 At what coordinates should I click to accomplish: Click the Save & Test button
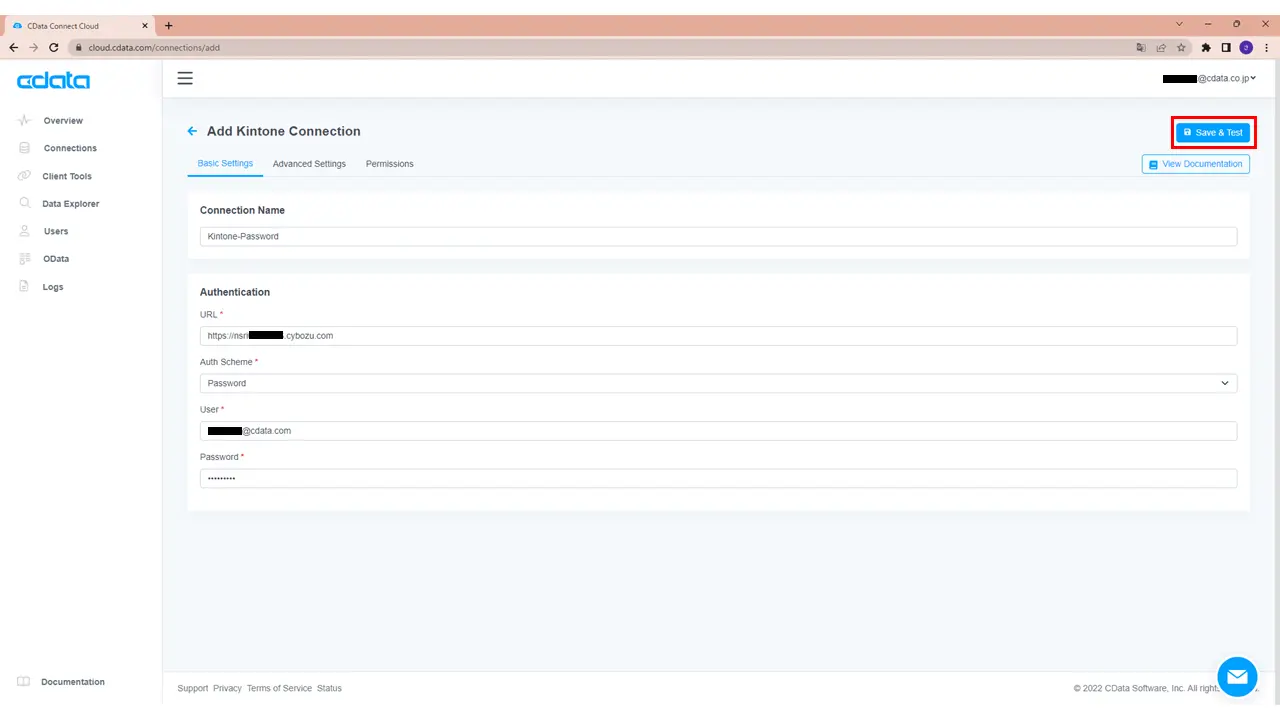pyautogui.click(x=1213, y=132)
